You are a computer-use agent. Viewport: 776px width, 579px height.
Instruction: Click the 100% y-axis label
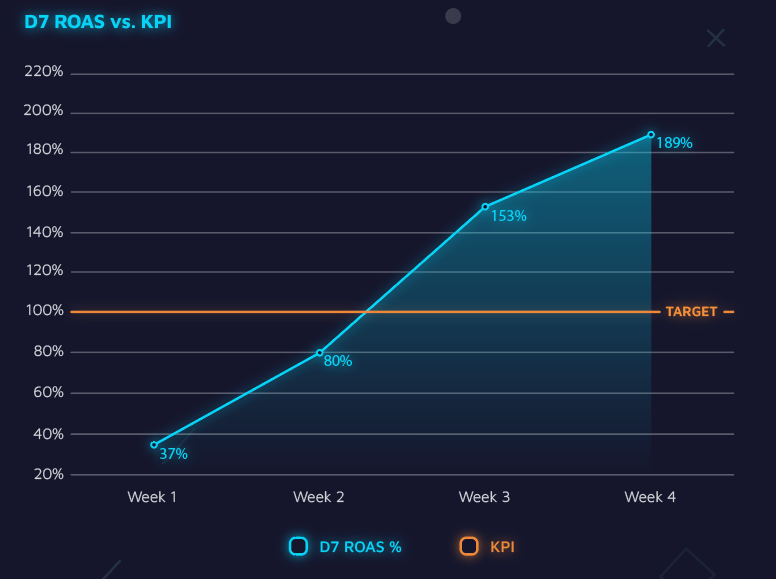coord(45,311)
